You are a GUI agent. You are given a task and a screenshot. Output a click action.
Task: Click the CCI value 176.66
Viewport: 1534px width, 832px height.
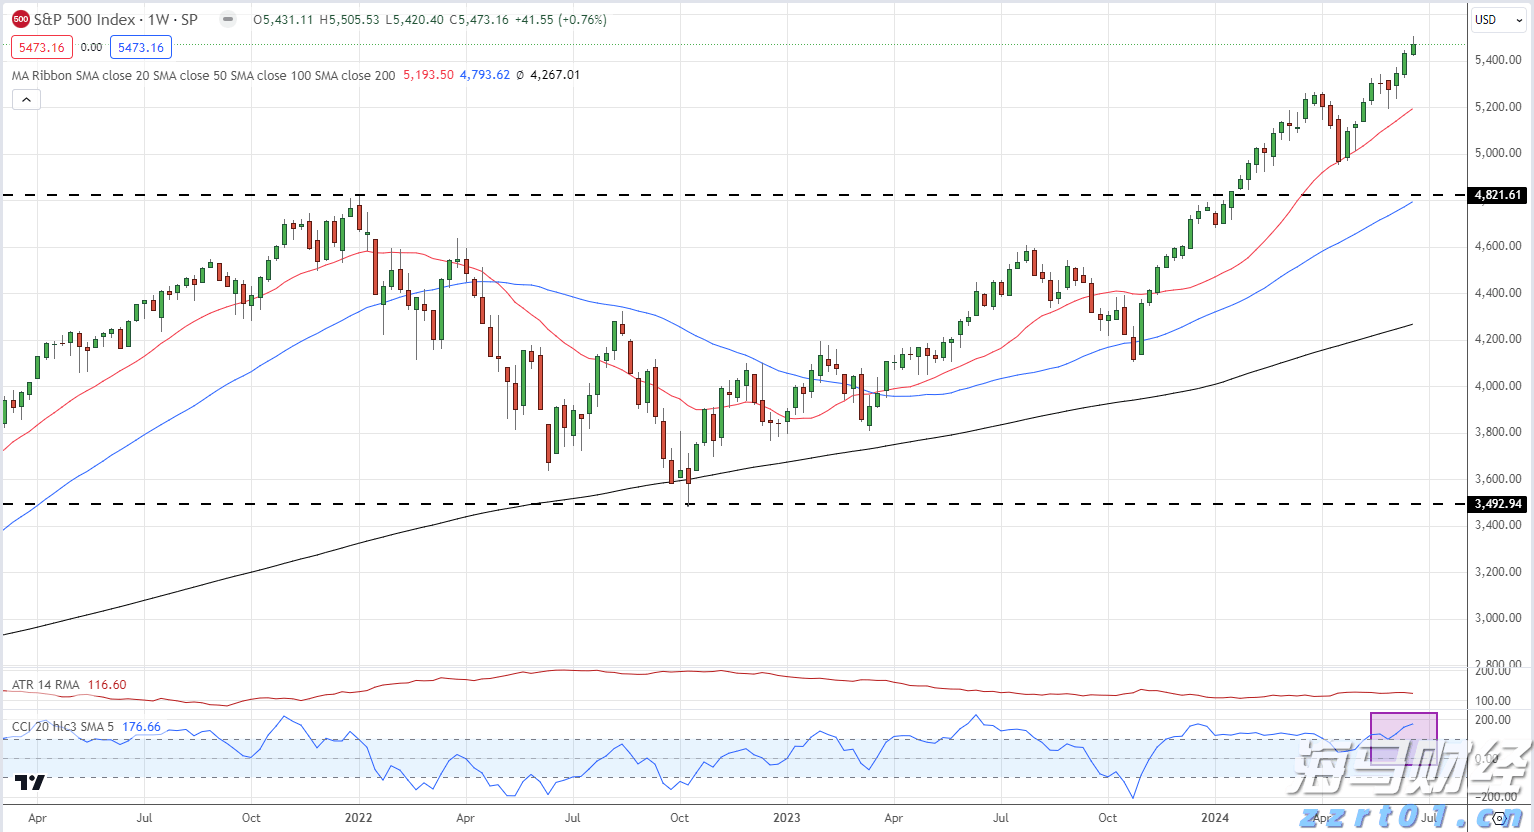(x=141, y=727)
